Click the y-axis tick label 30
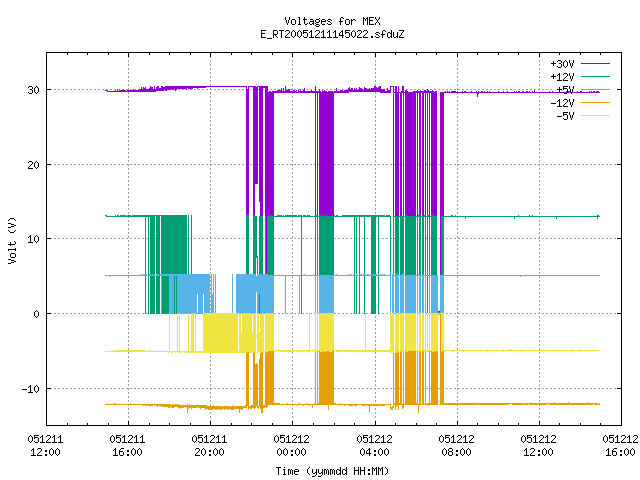Screen dimensions: 640x480 [33, 90]
